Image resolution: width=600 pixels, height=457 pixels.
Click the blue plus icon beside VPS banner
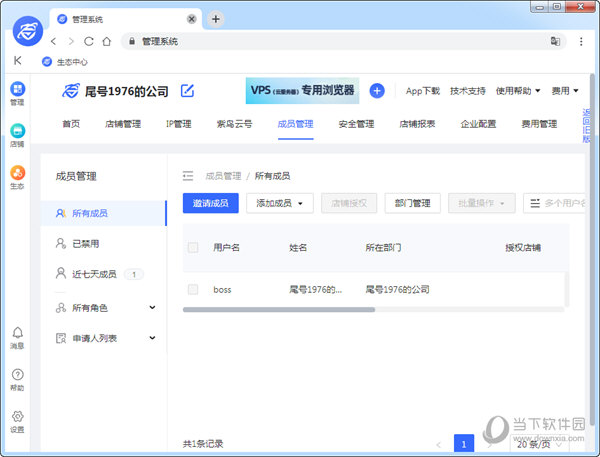click(377, 91)
